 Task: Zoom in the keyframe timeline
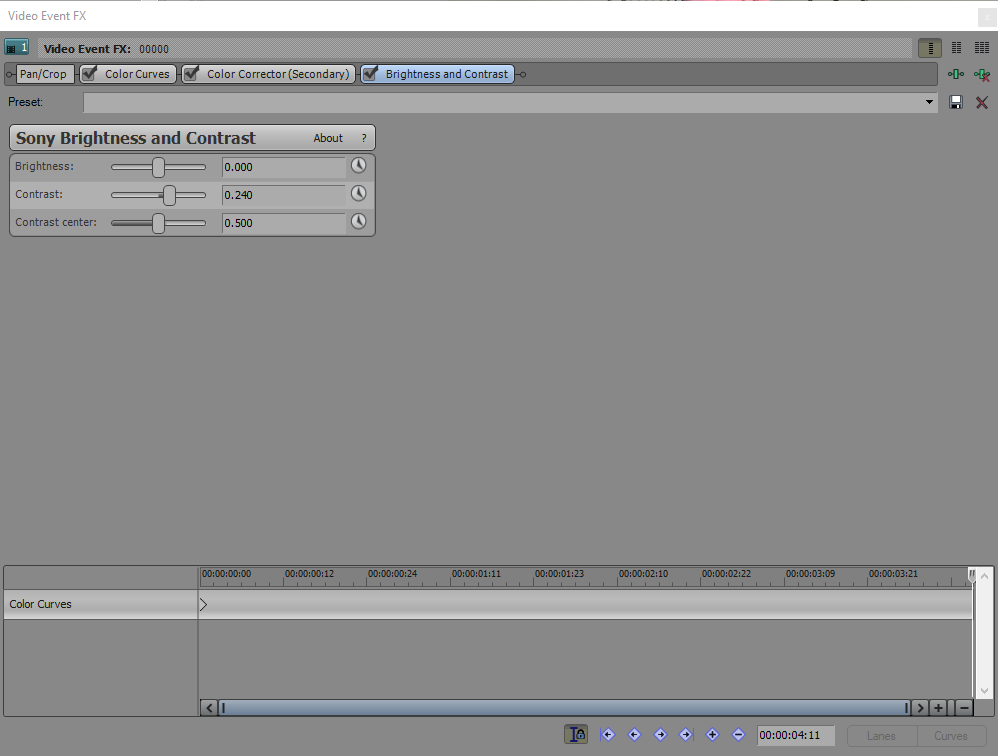tap(938, 708)
